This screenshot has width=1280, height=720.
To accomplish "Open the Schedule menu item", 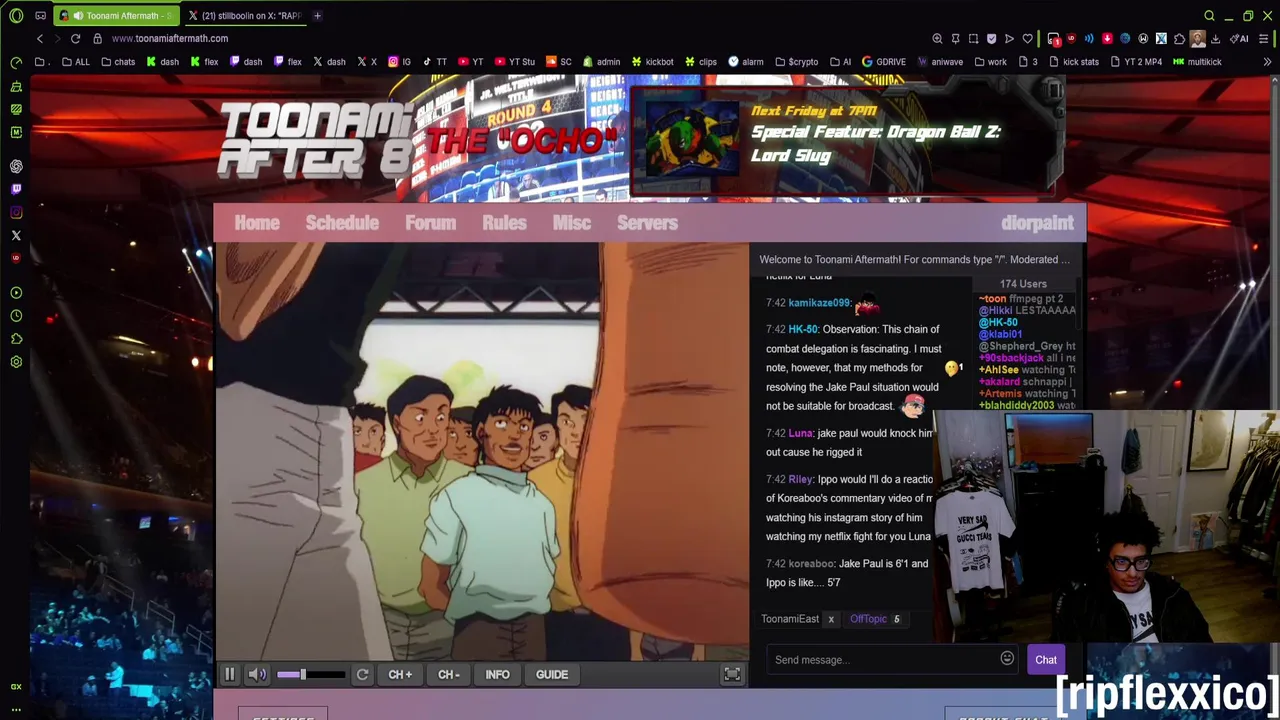I will (x=342, y=223).
